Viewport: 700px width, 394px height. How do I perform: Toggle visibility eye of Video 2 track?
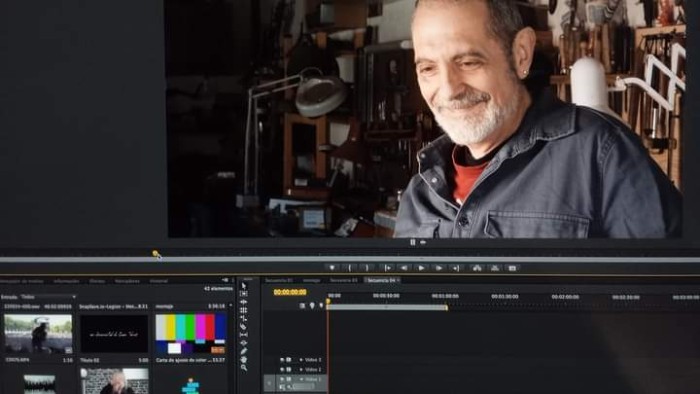282,369
